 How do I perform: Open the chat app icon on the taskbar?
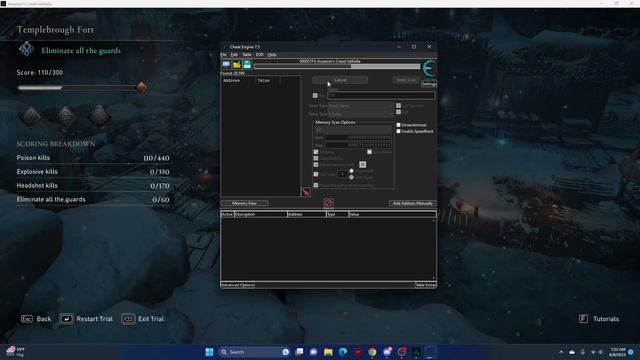[x=313, y=352]
